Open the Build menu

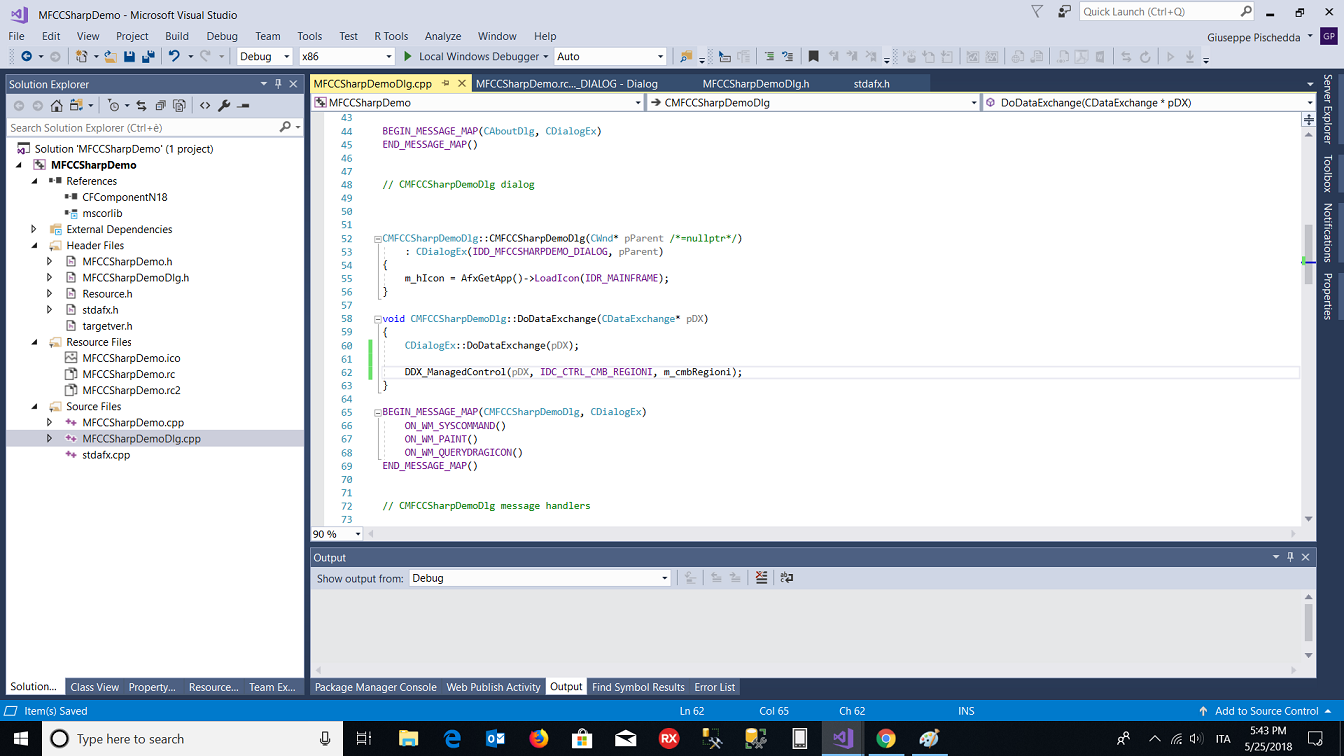[177, 36]
